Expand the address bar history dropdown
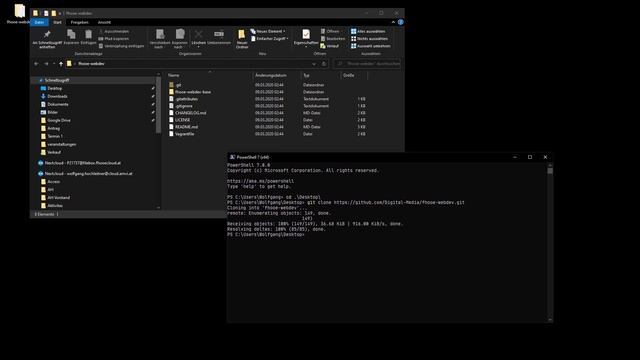 pyautogui.click(x=313, y=64)
